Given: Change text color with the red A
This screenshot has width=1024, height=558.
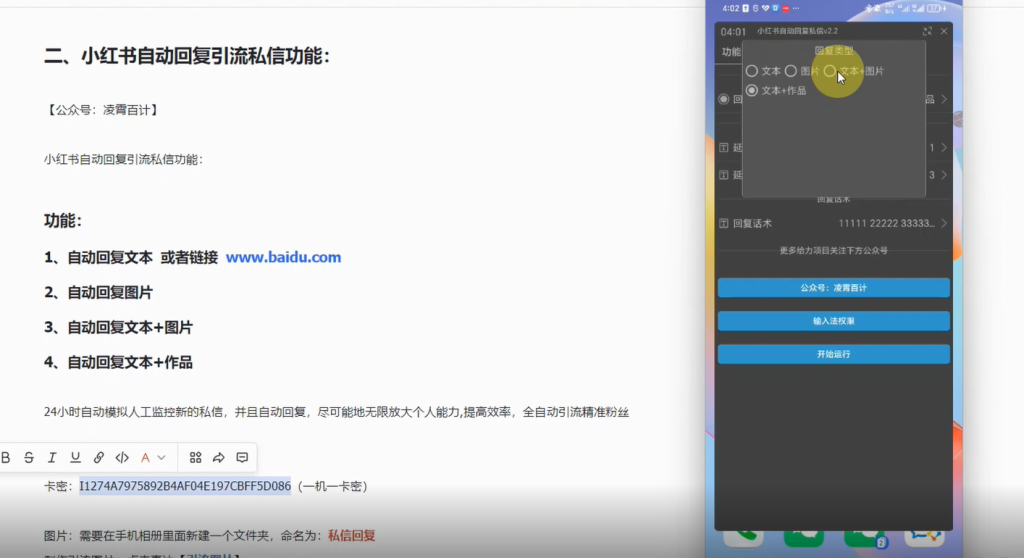Looking at the screenshot, I should 145,458.
